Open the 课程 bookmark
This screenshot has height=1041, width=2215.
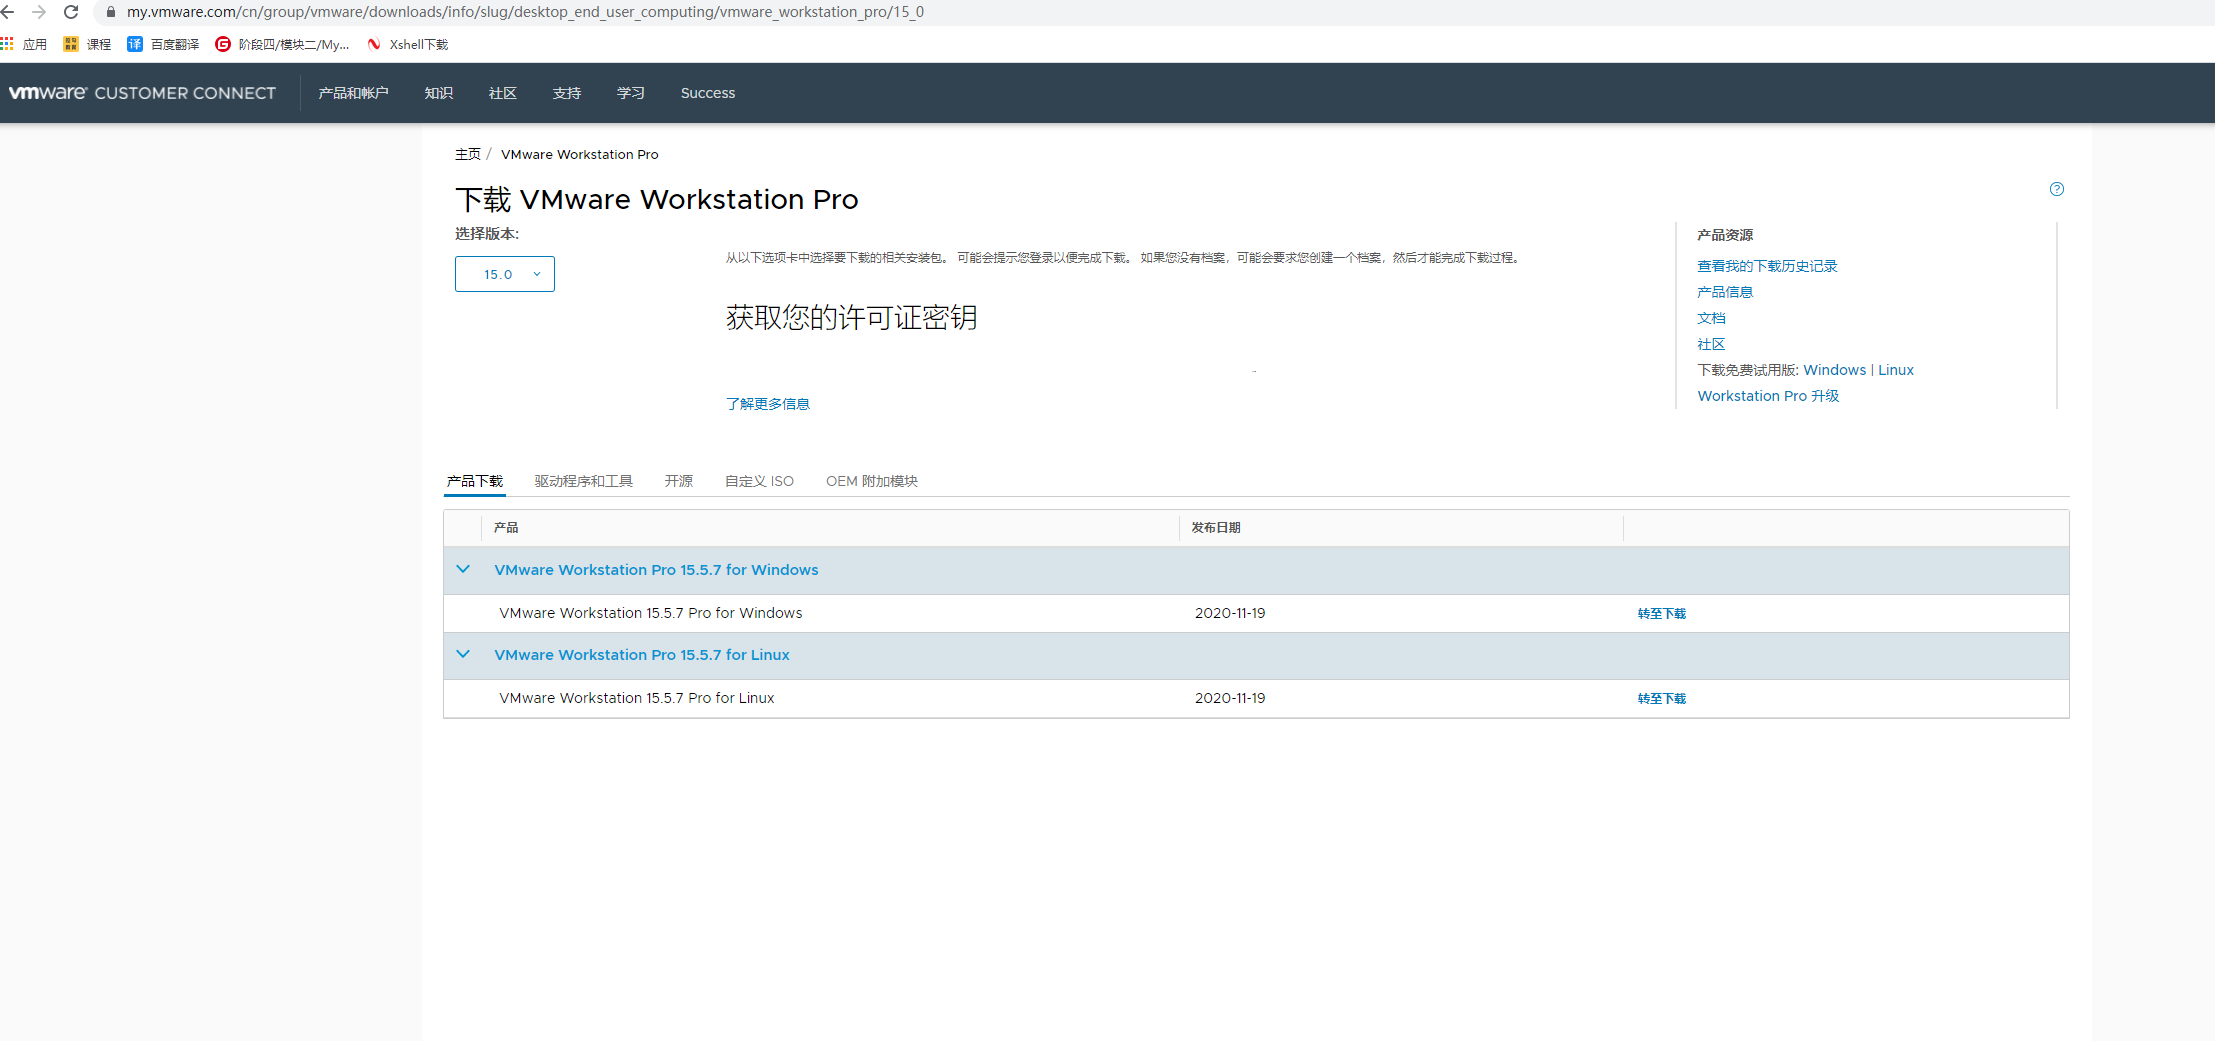pyautogui.click(x=87, y=44)
